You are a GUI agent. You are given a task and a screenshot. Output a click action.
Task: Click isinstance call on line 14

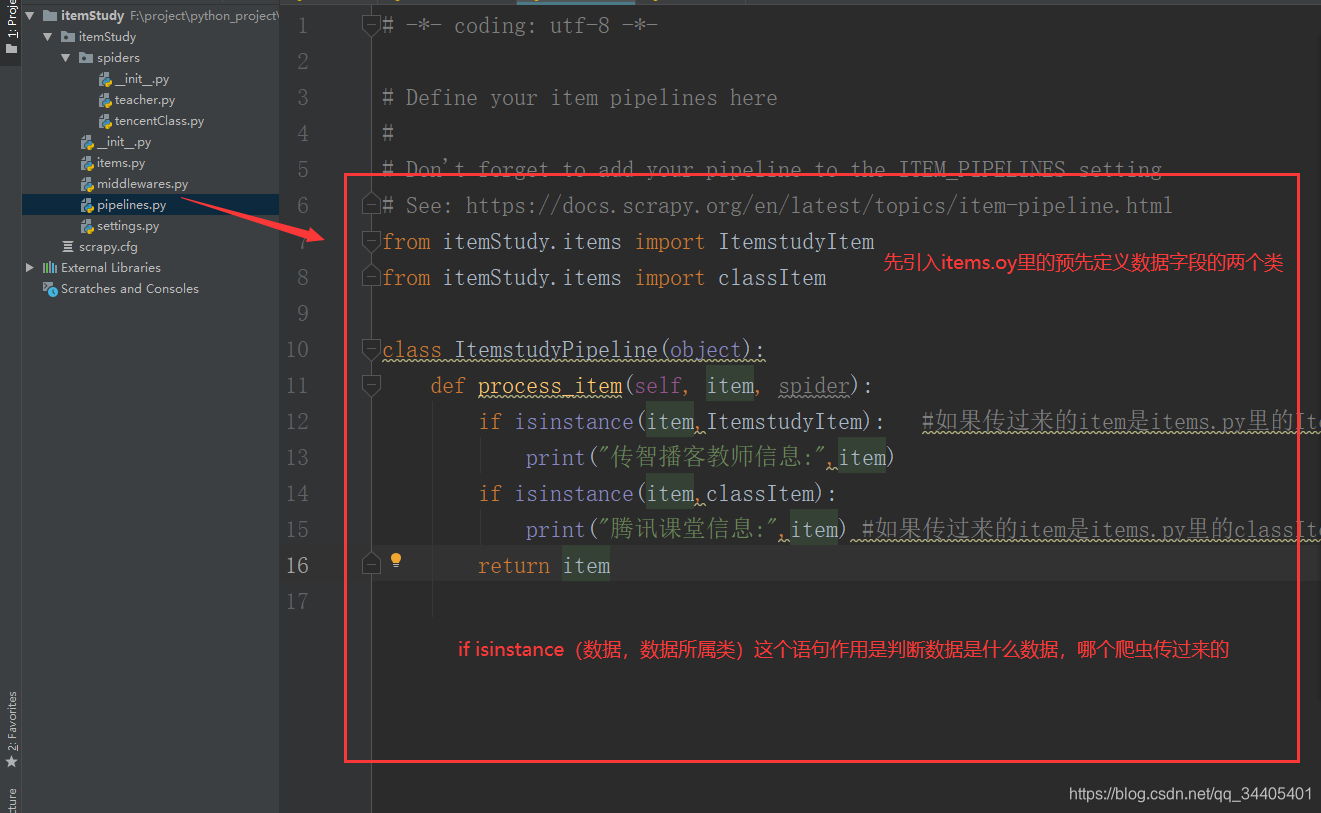pyautogui.click(x=574, y=494)
